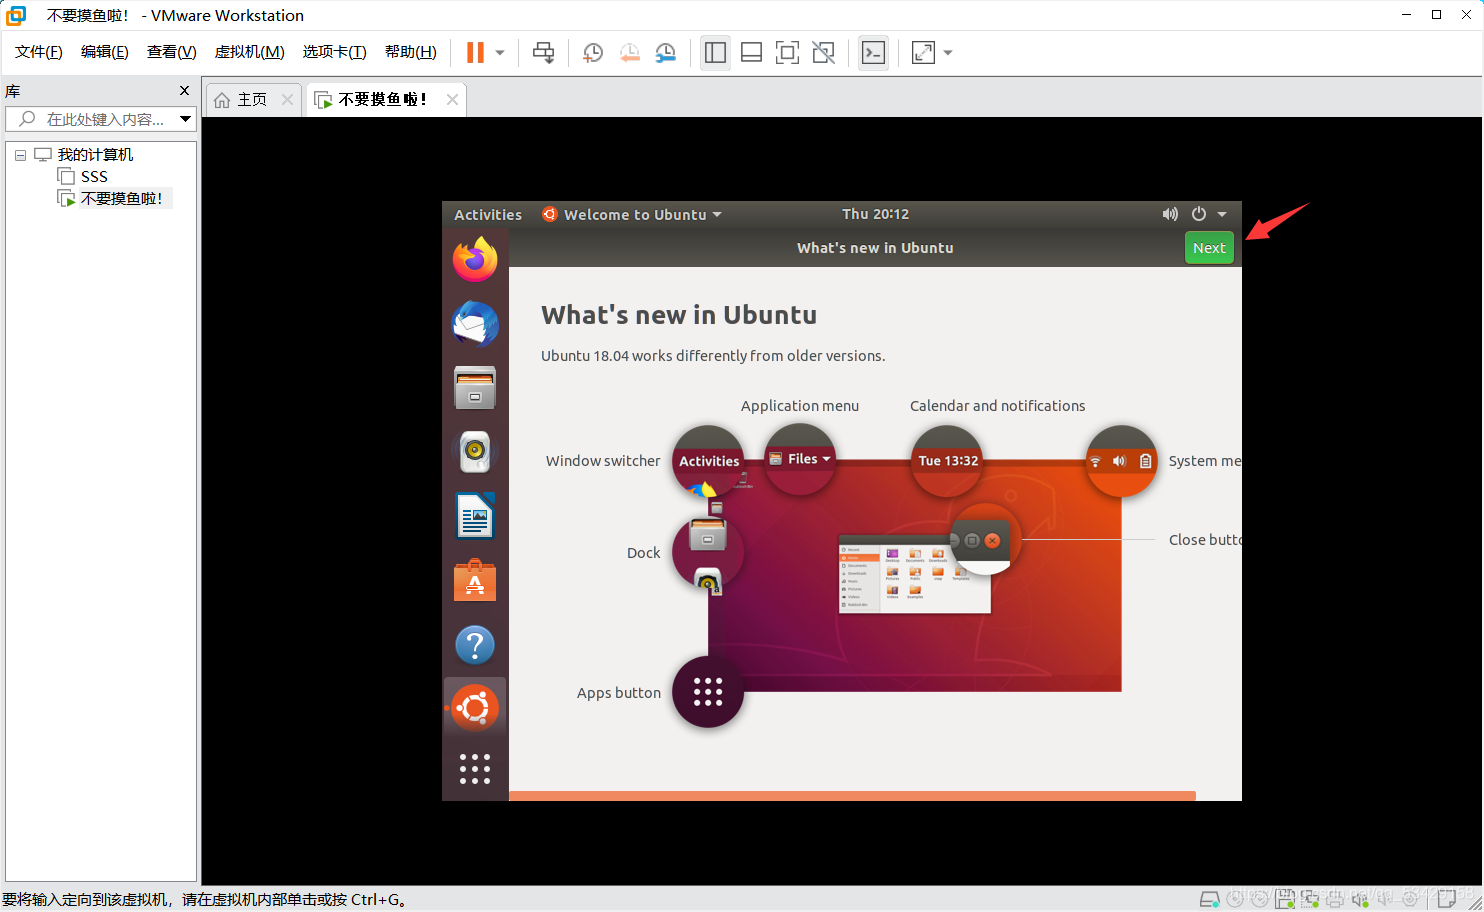The image size is (1484, 912).
Task: Click the printer status bar icon
Action: [1335, 899]
